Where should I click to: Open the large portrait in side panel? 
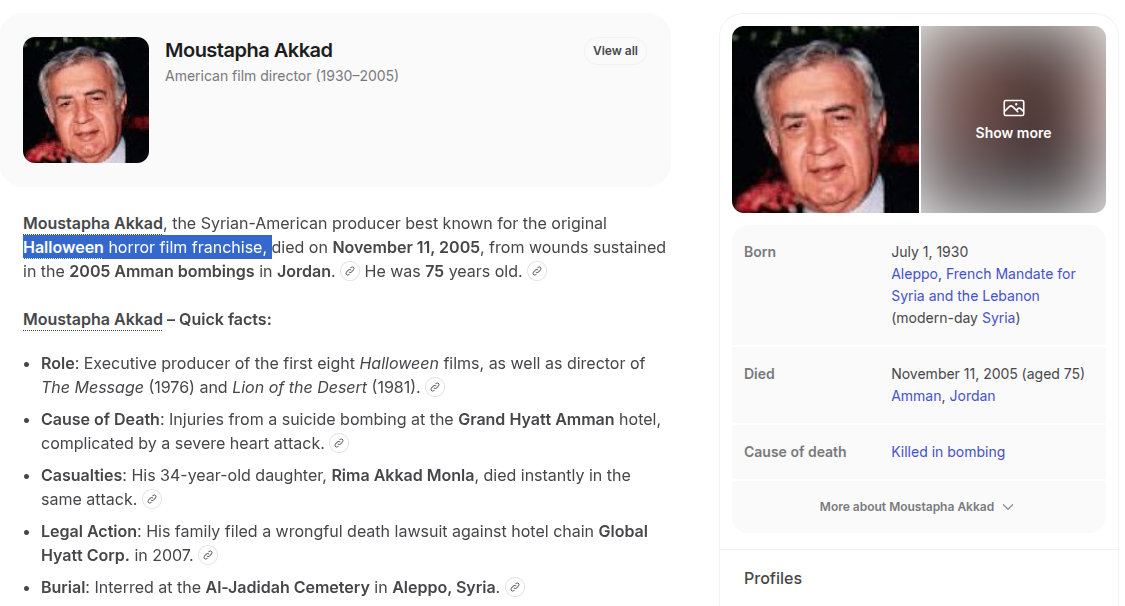825,120
